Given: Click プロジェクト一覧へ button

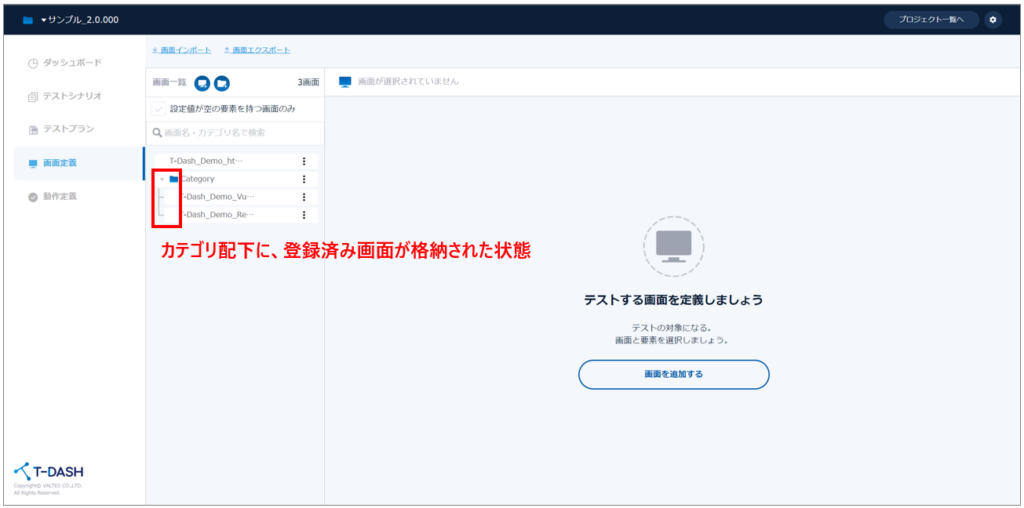Looking at the screenshot, I should click(930, 19).
